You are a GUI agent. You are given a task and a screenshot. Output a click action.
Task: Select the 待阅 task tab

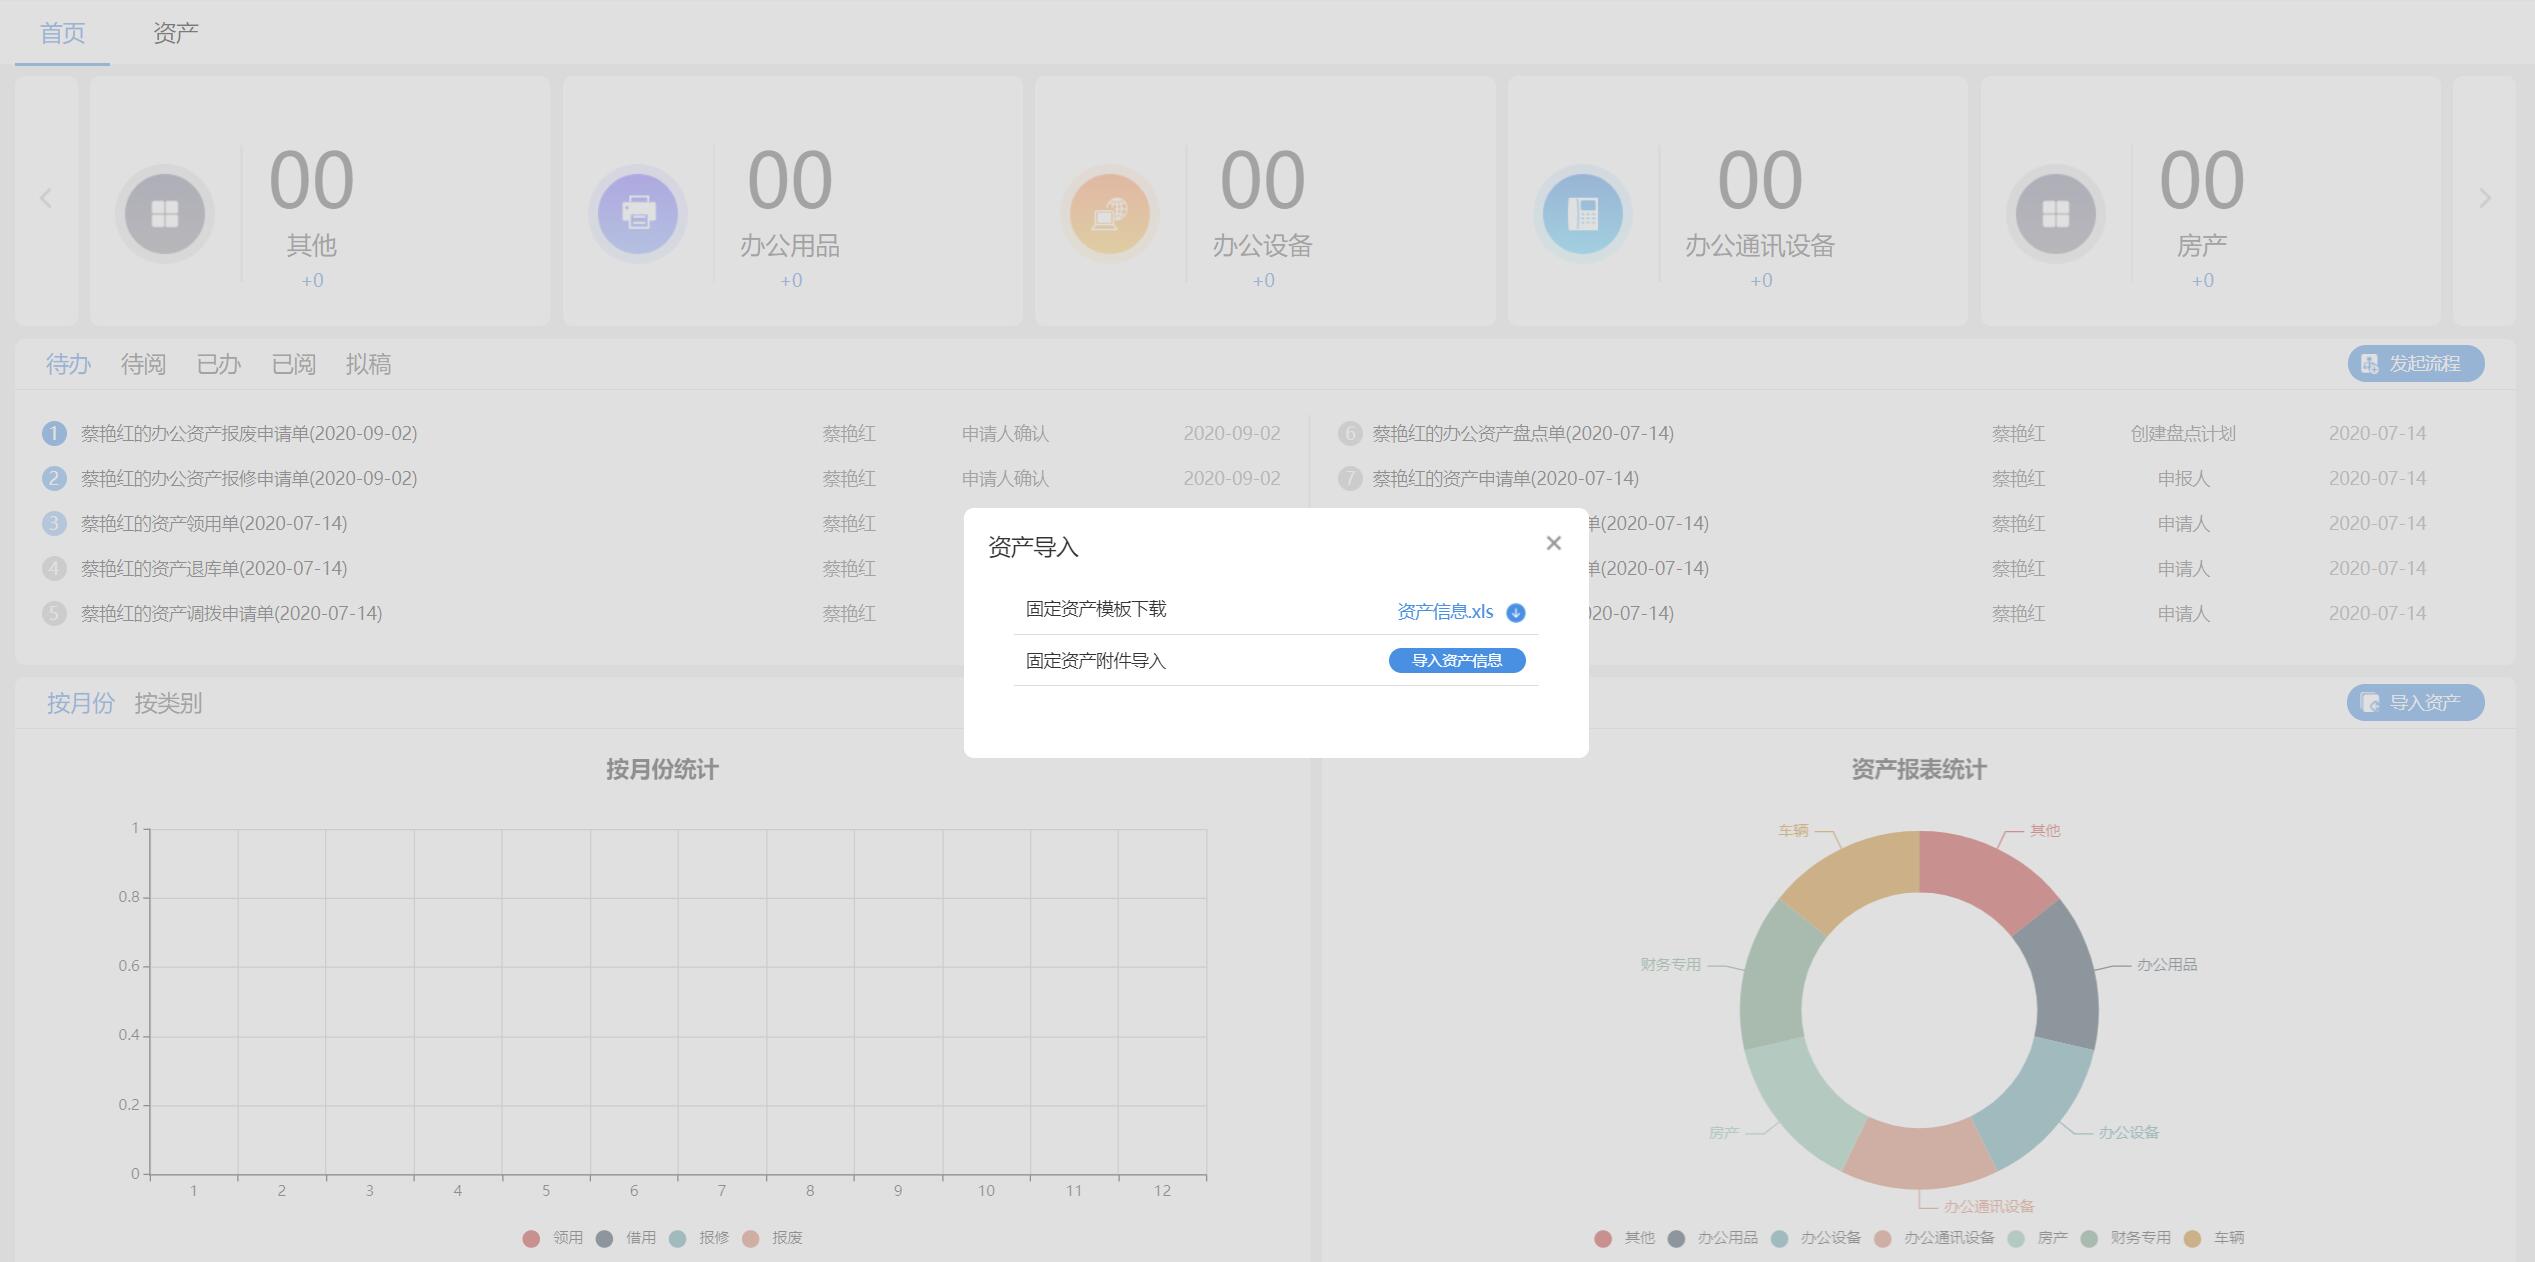[143, 364]
